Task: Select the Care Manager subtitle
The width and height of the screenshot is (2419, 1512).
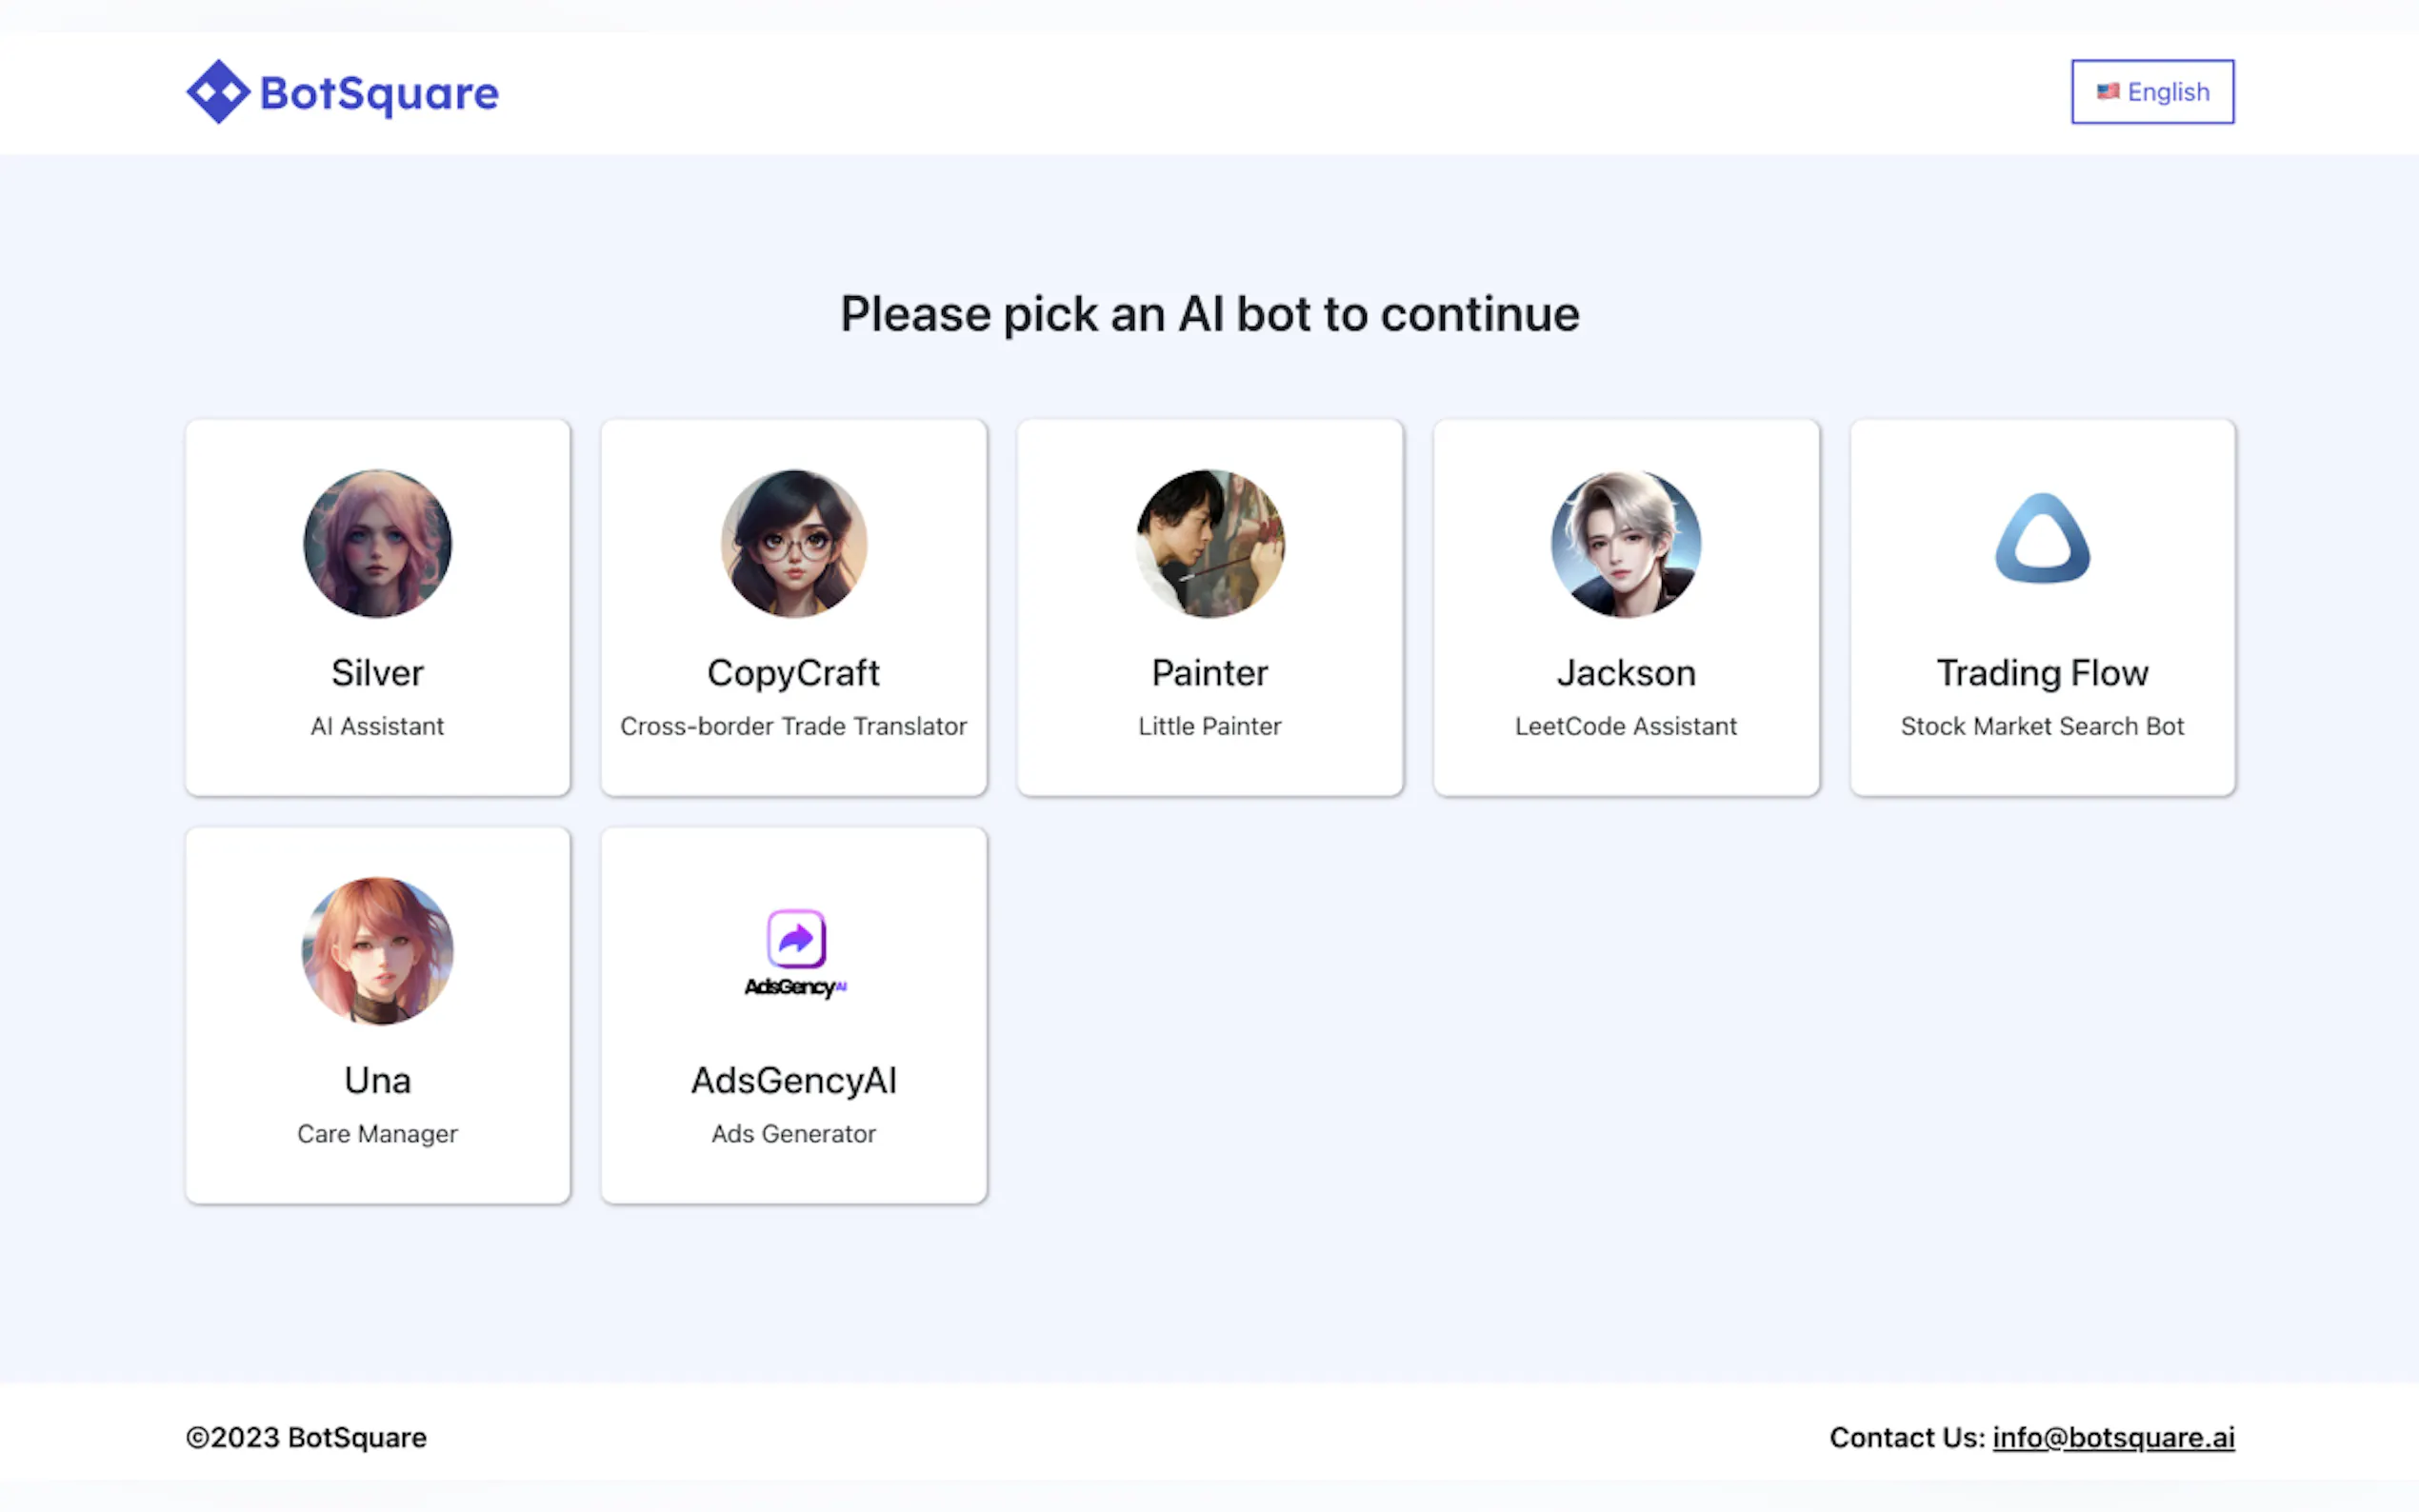Action: (x=377, y=1134)
